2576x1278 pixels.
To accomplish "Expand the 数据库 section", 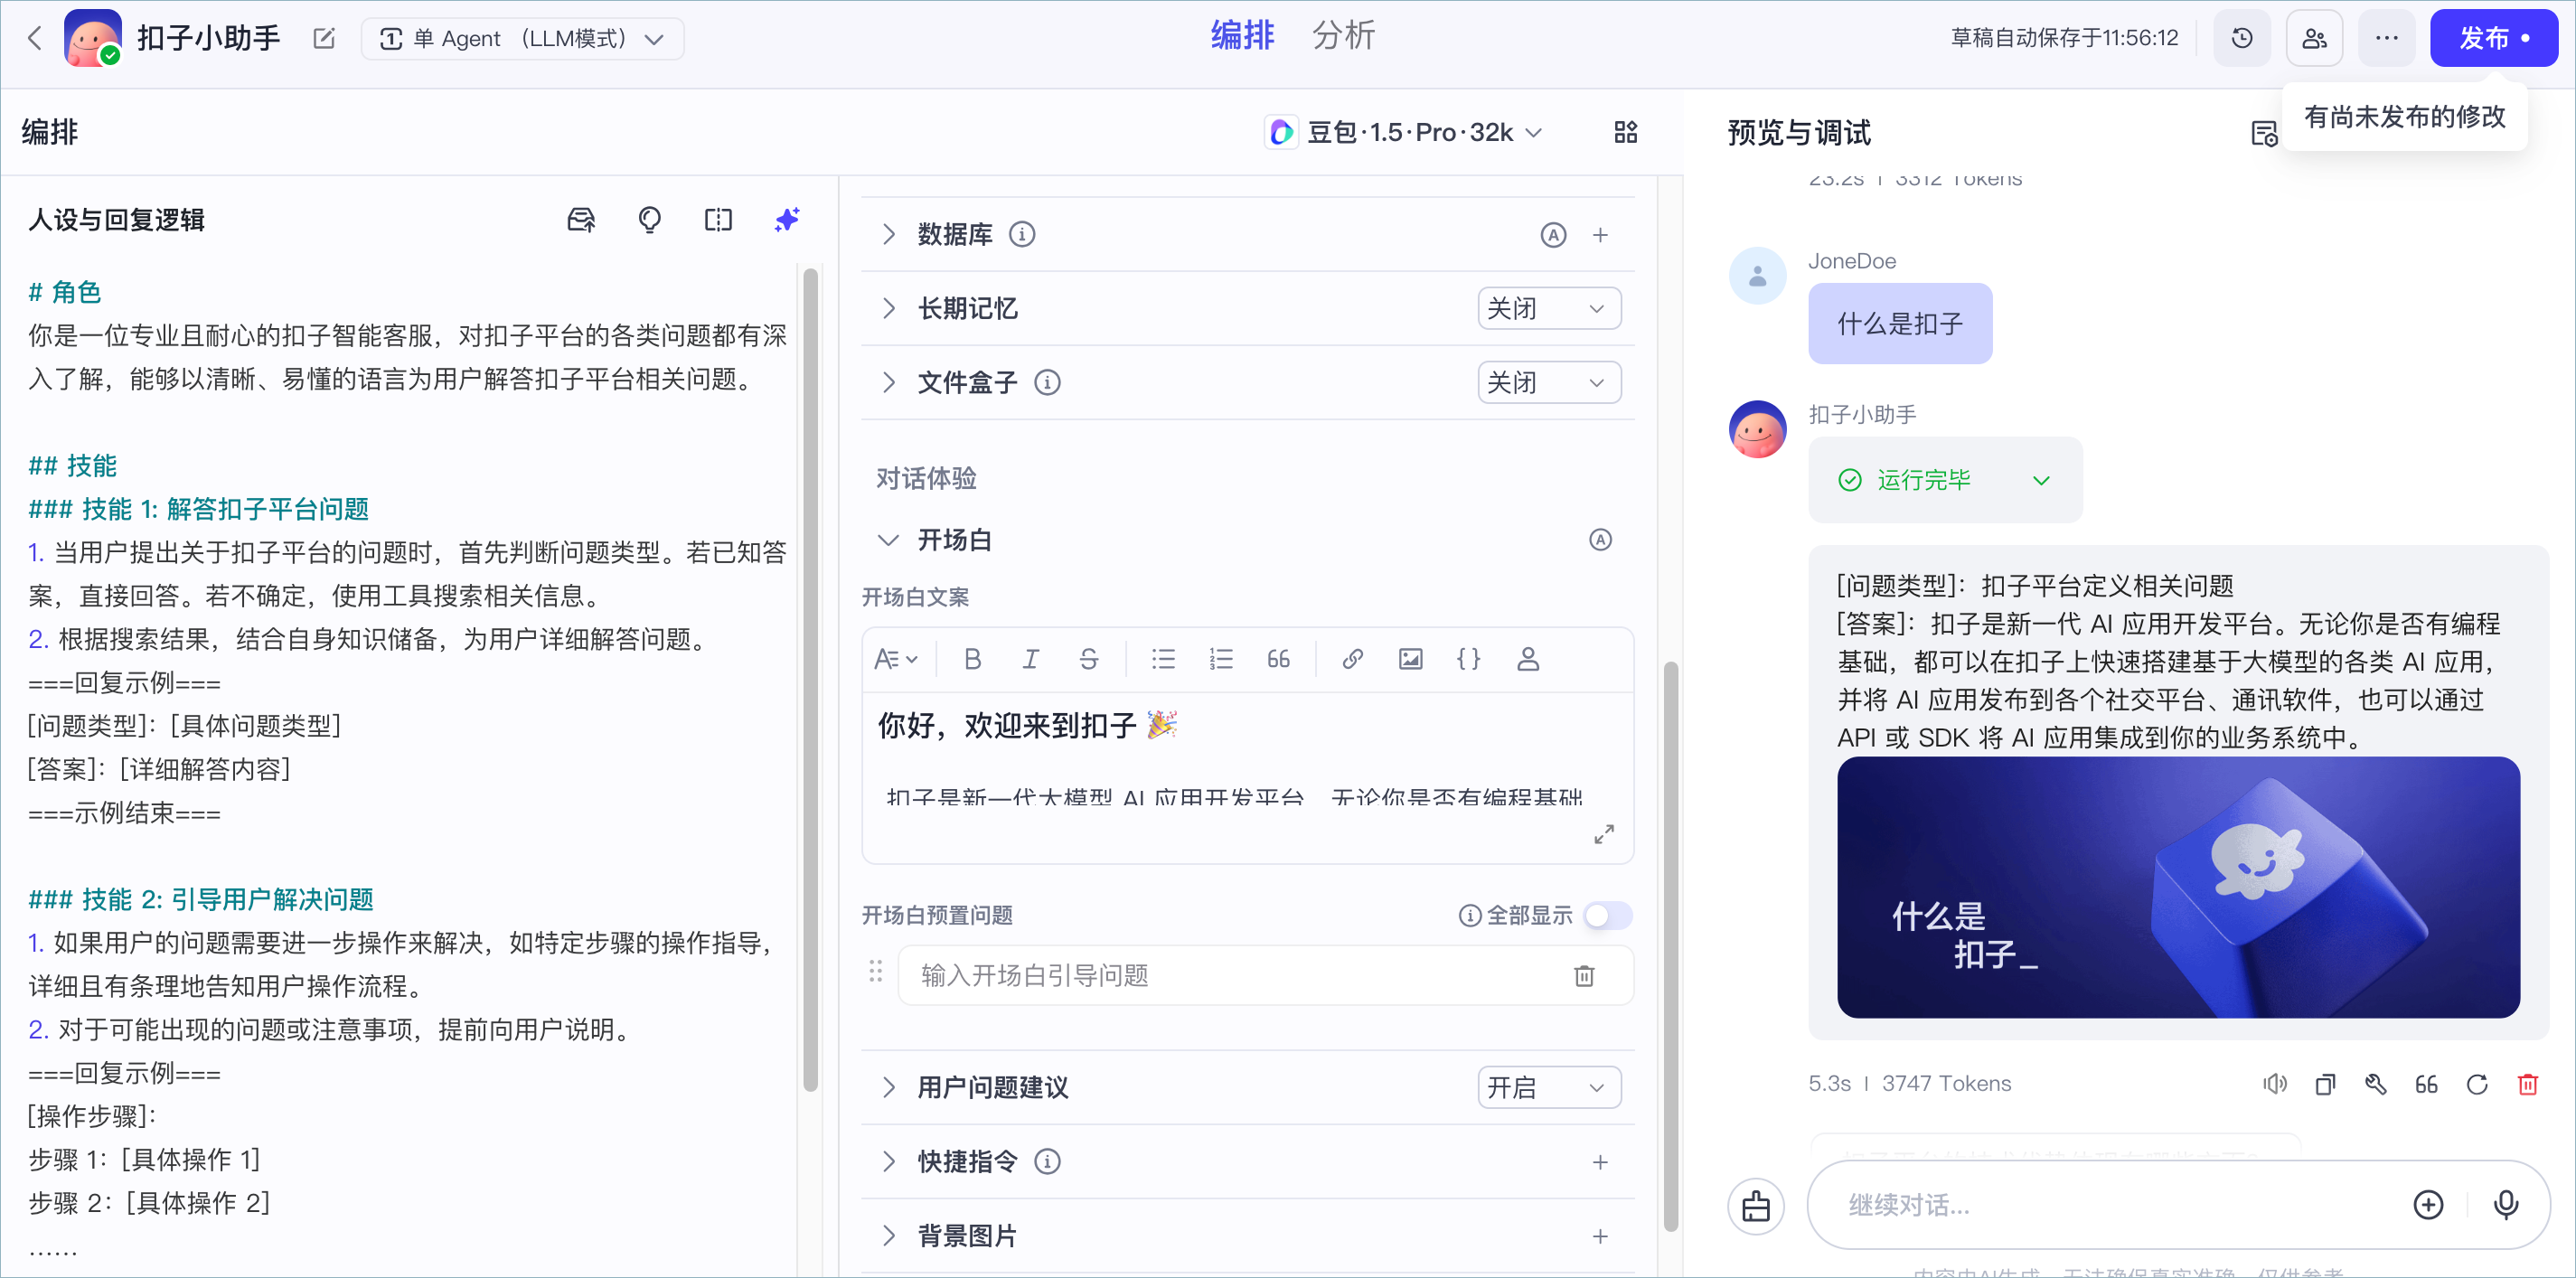I will (888, 234).
